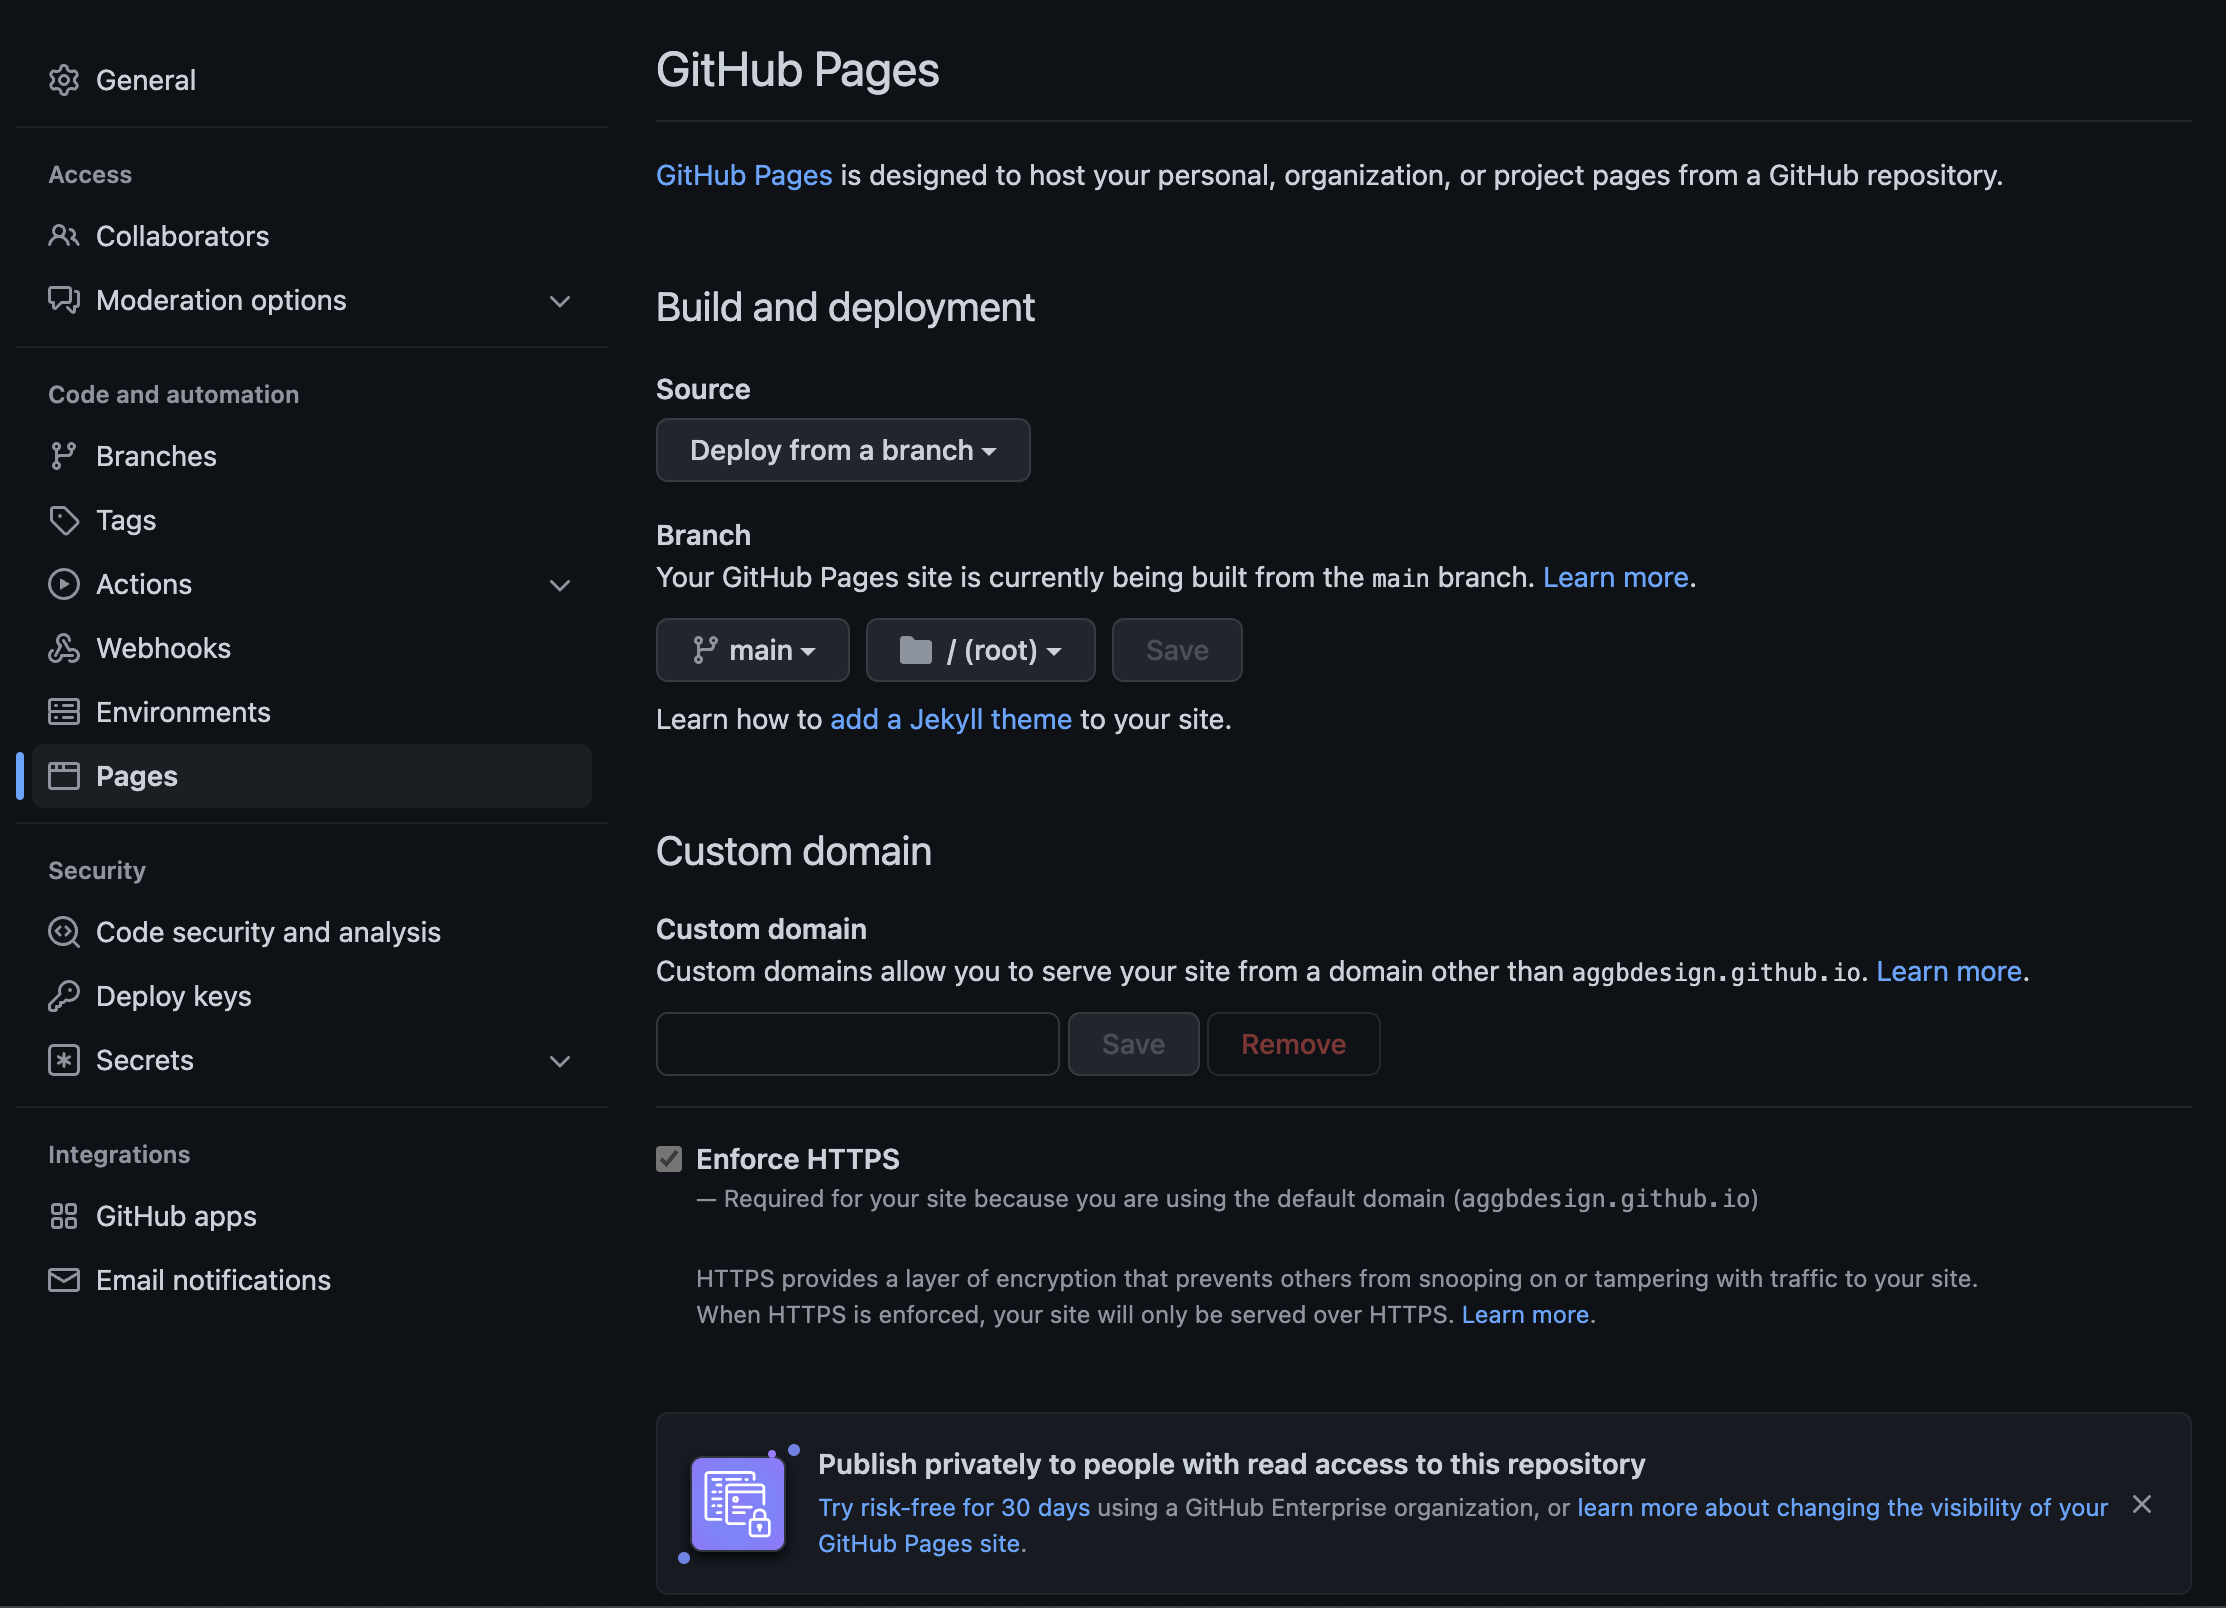Click the Collaborators people icon
2226x1608 pixels.
point(64,236)
